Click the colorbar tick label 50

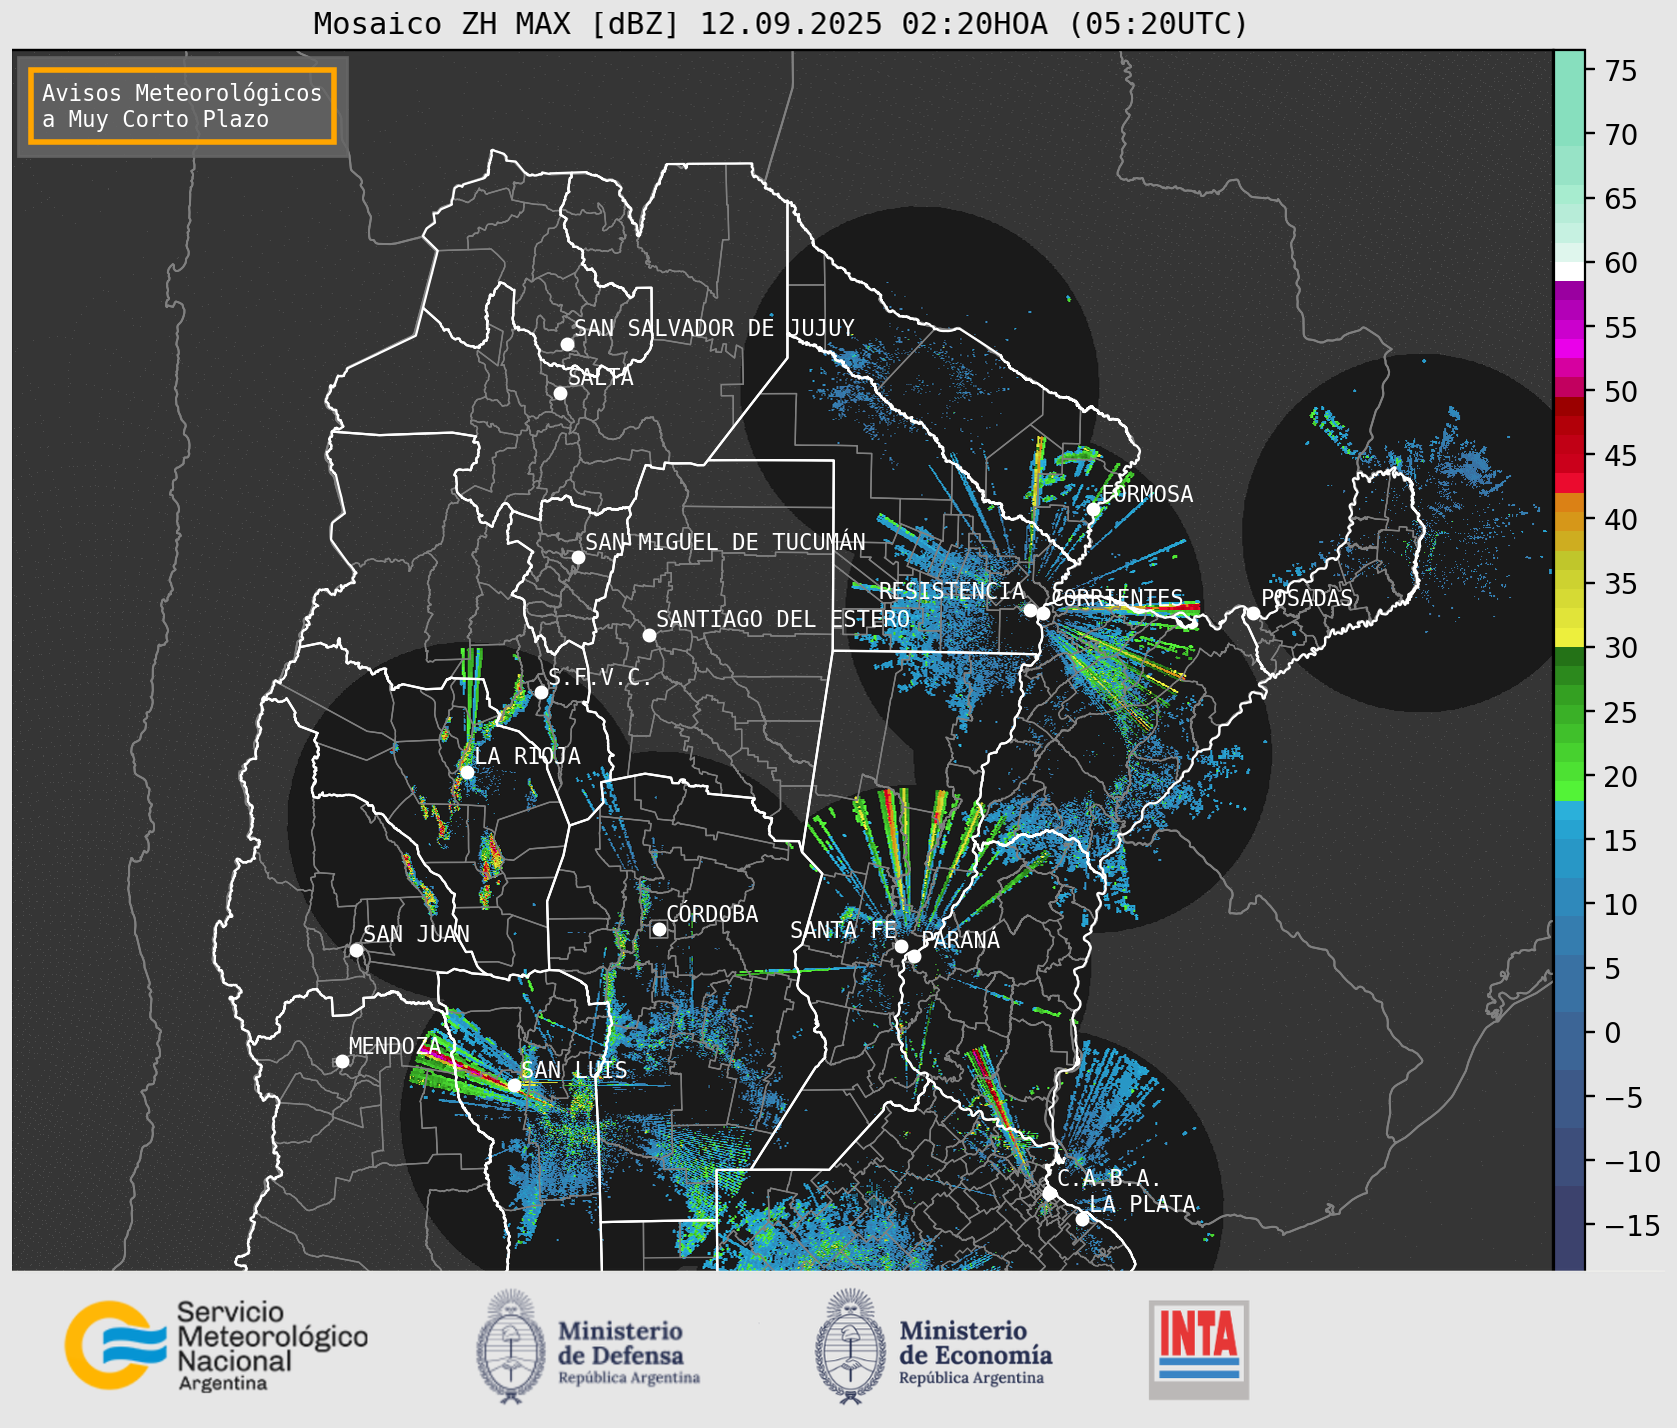[1621, 392]
